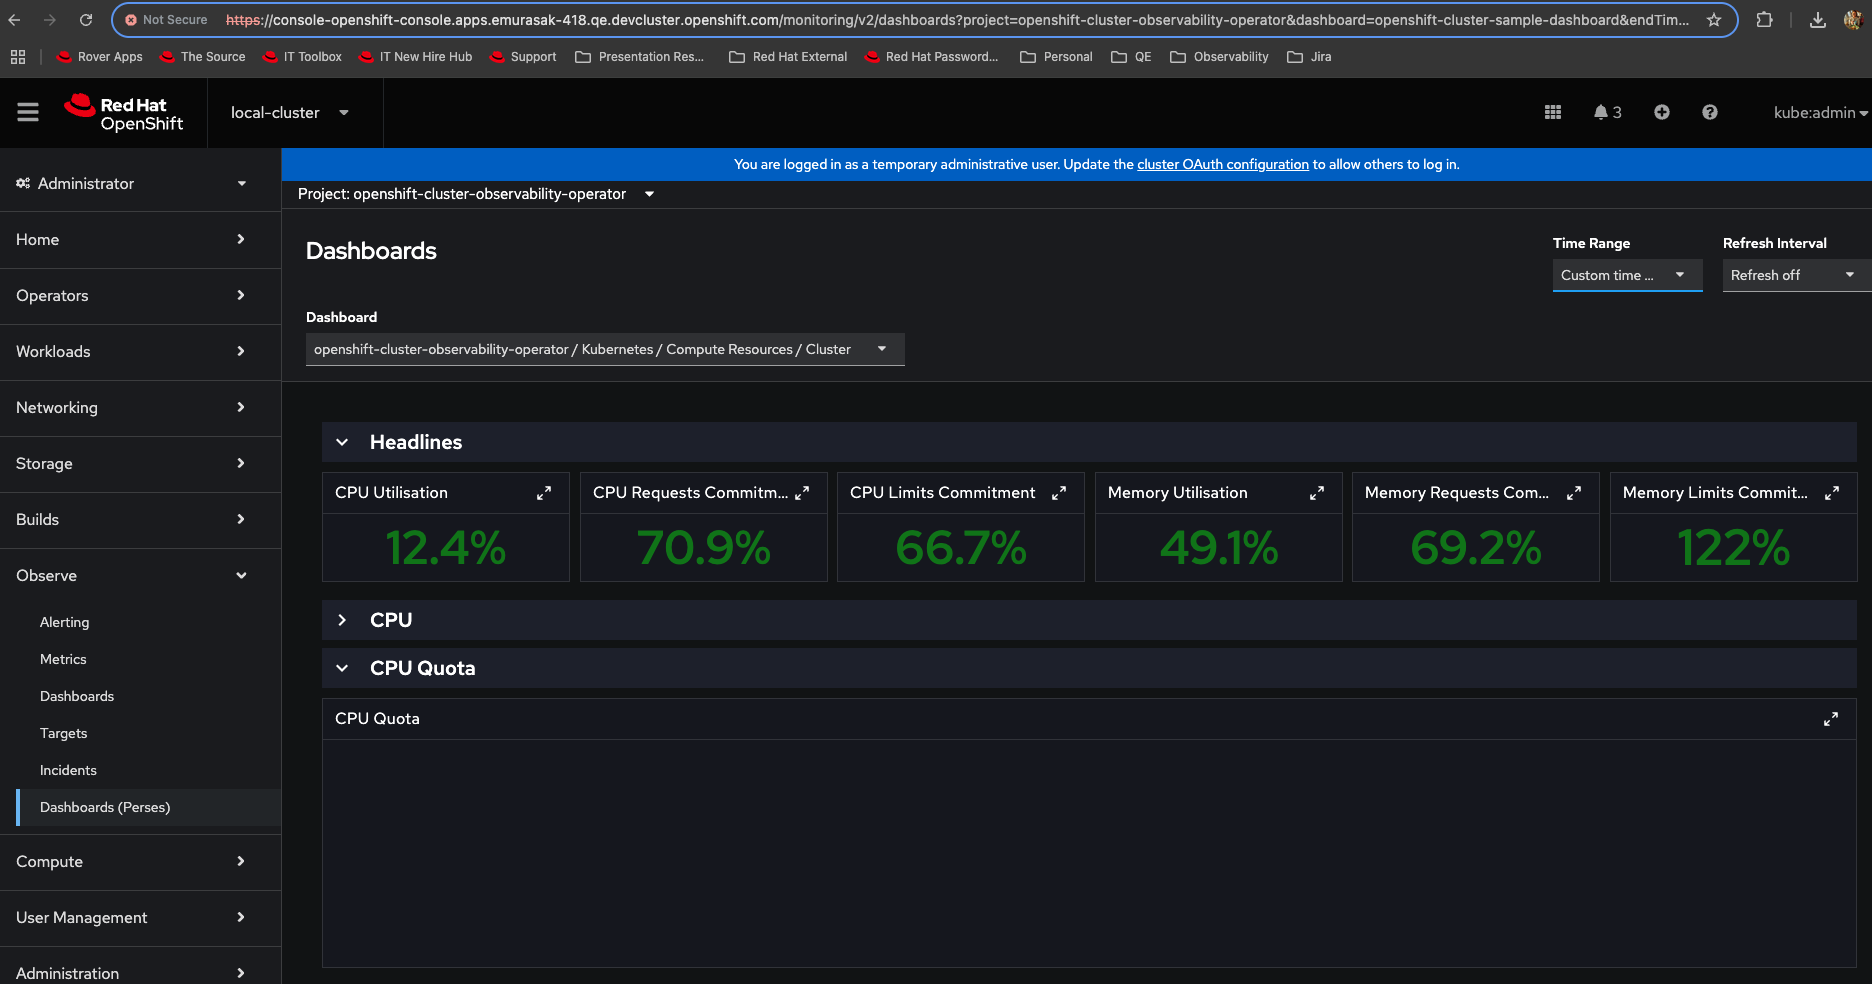Collapse the CPU Quota section
Image resolution: width=1872 pixels, height=984 pixels.
tap(342, 668)
